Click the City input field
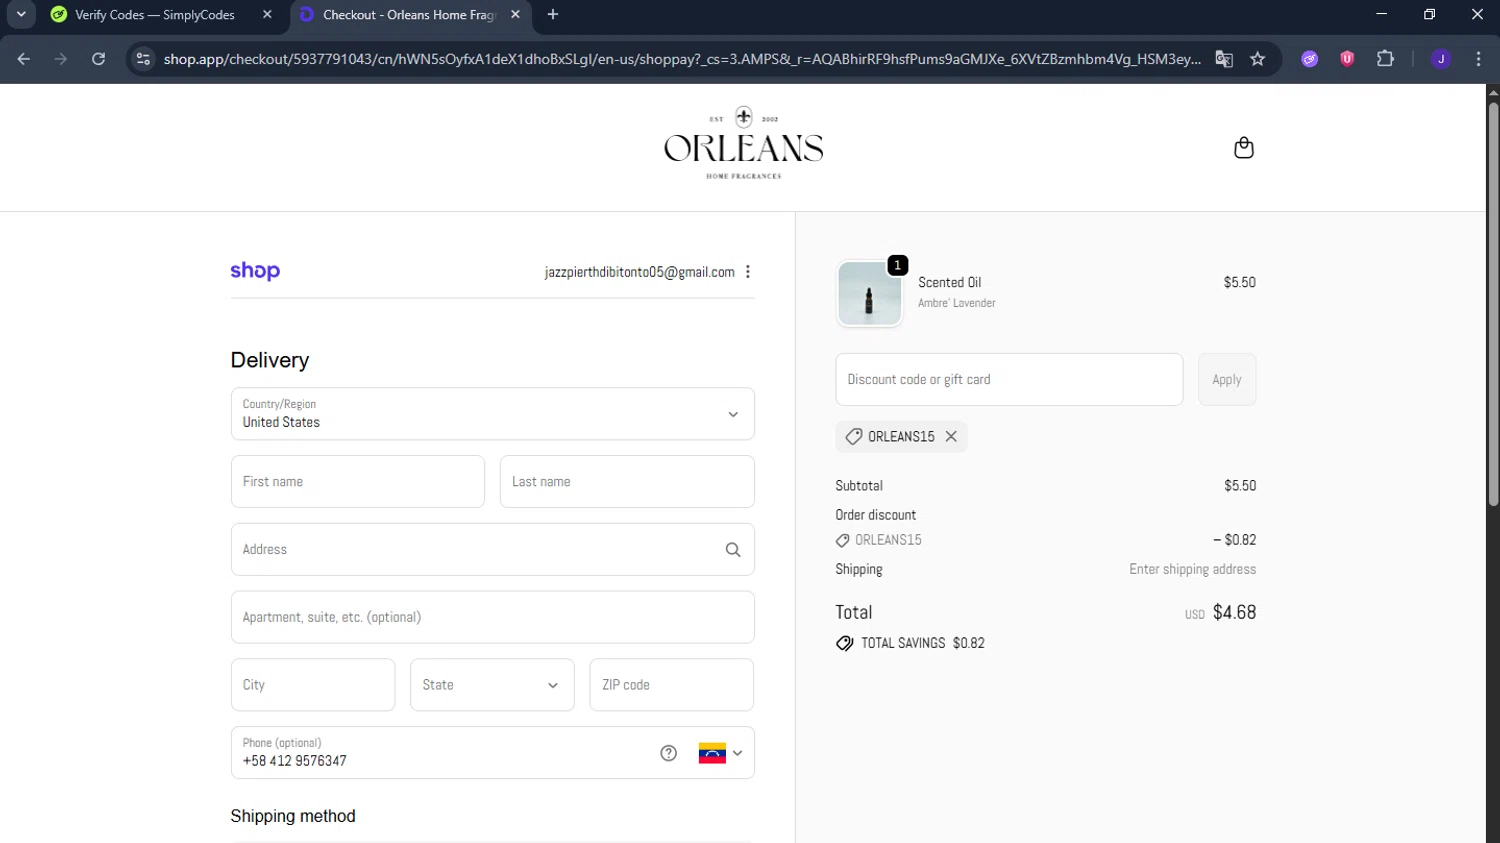1500x843 pixels. coord(313,685)
